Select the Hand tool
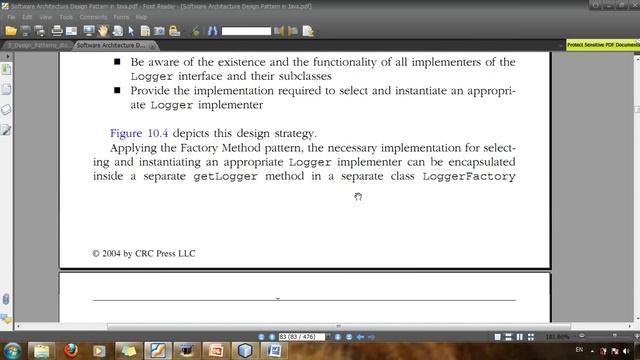This screenshot has width=640, height=360. click(x=103, y=31)
